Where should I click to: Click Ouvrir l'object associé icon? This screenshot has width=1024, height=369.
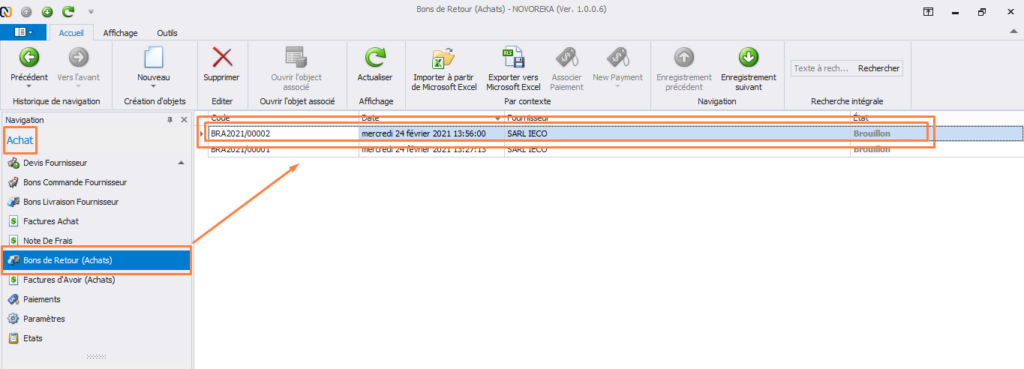296,57
